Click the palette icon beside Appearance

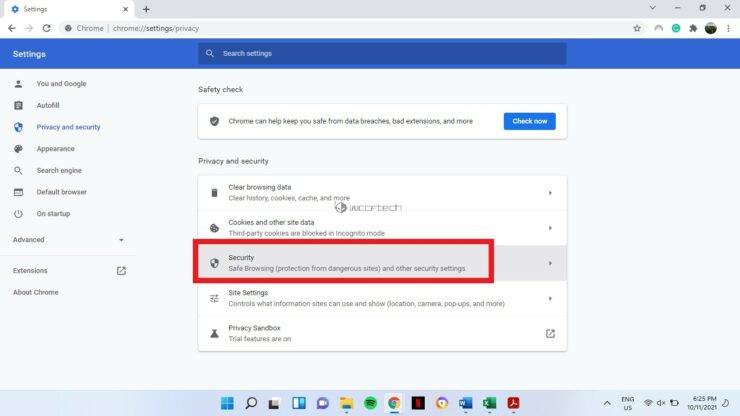18,149
